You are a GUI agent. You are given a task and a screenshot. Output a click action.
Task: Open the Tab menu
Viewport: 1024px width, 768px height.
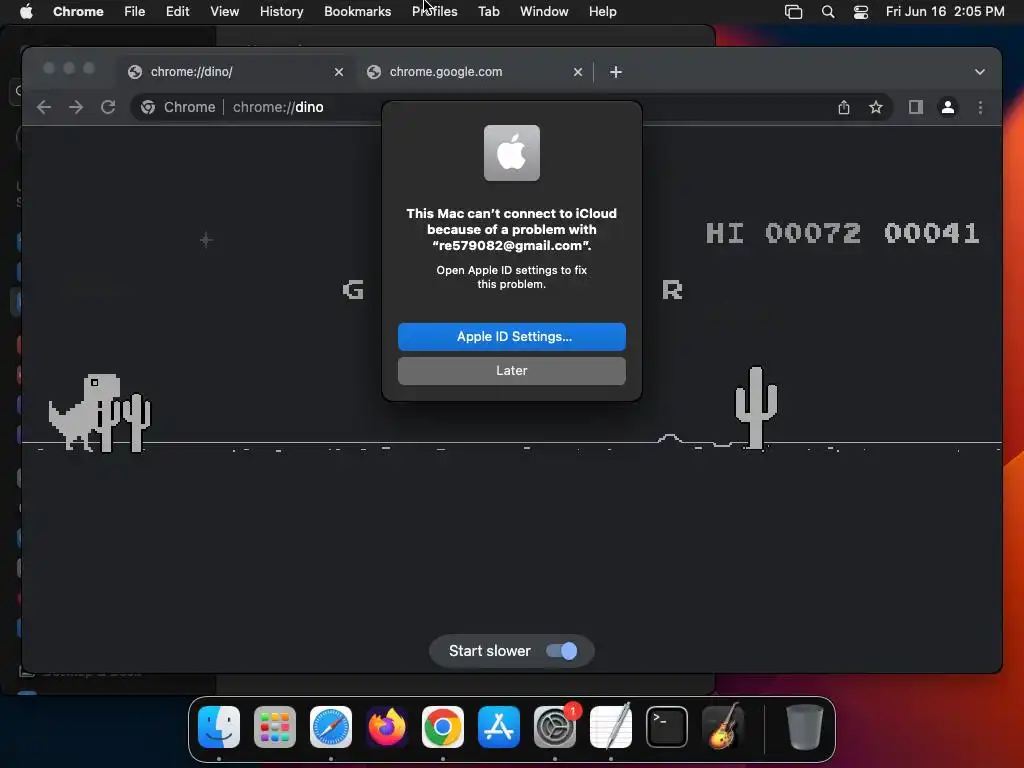pyautogui.click(x=488, y=11)
